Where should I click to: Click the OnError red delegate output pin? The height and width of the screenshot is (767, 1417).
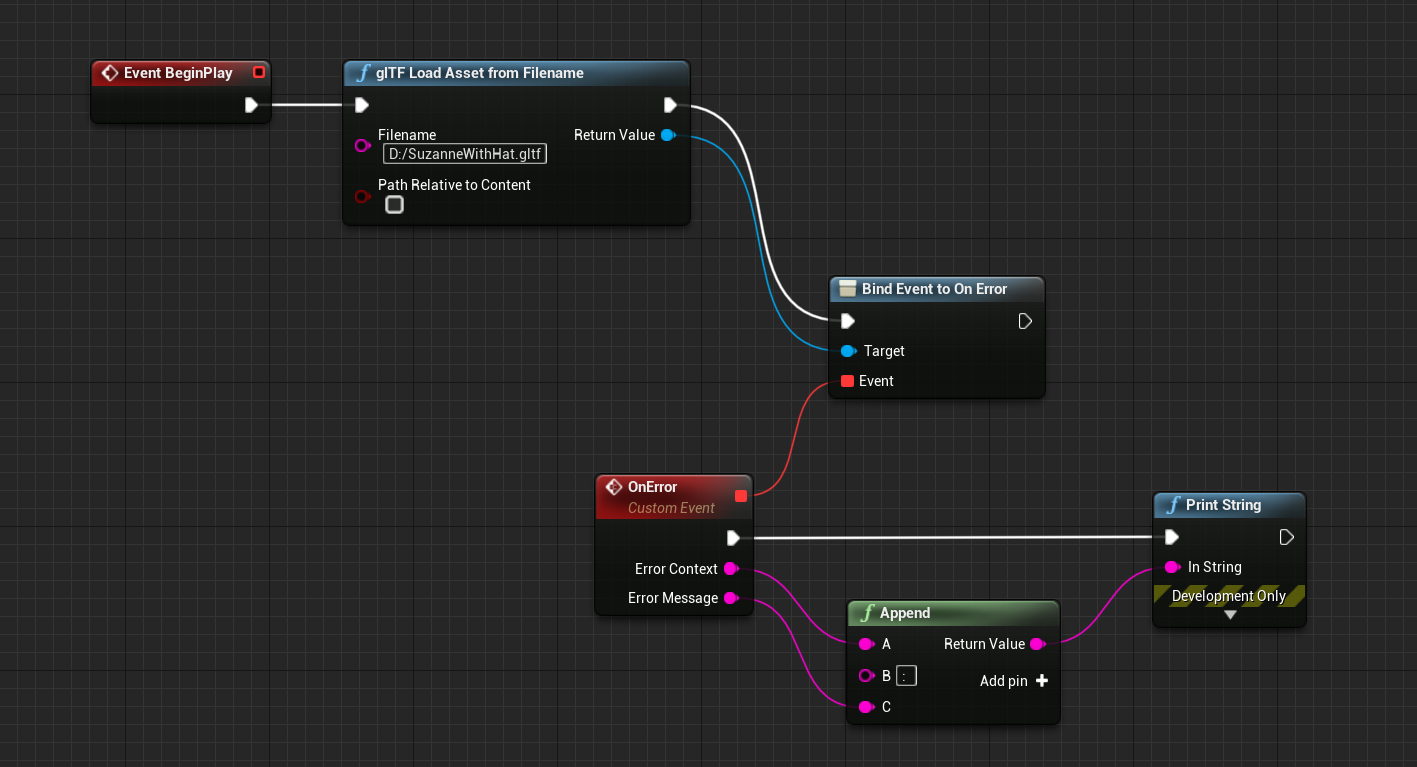(x=740, y=495)
